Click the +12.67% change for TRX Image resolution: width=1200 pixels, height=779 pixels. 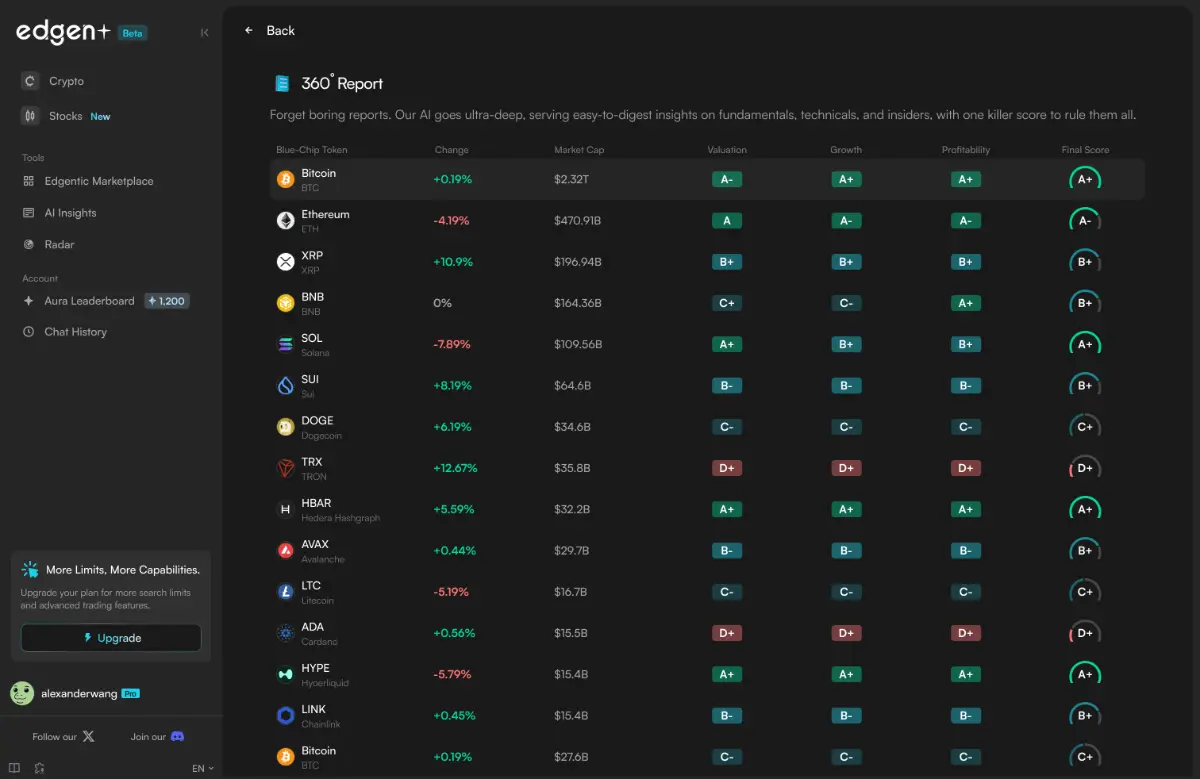pos(455,468)
